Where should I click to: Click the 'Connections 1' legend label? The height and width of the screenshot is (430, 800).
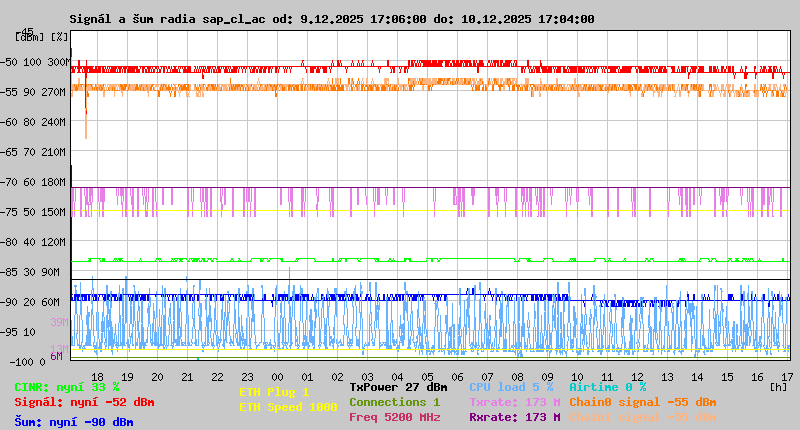point(394,402)
